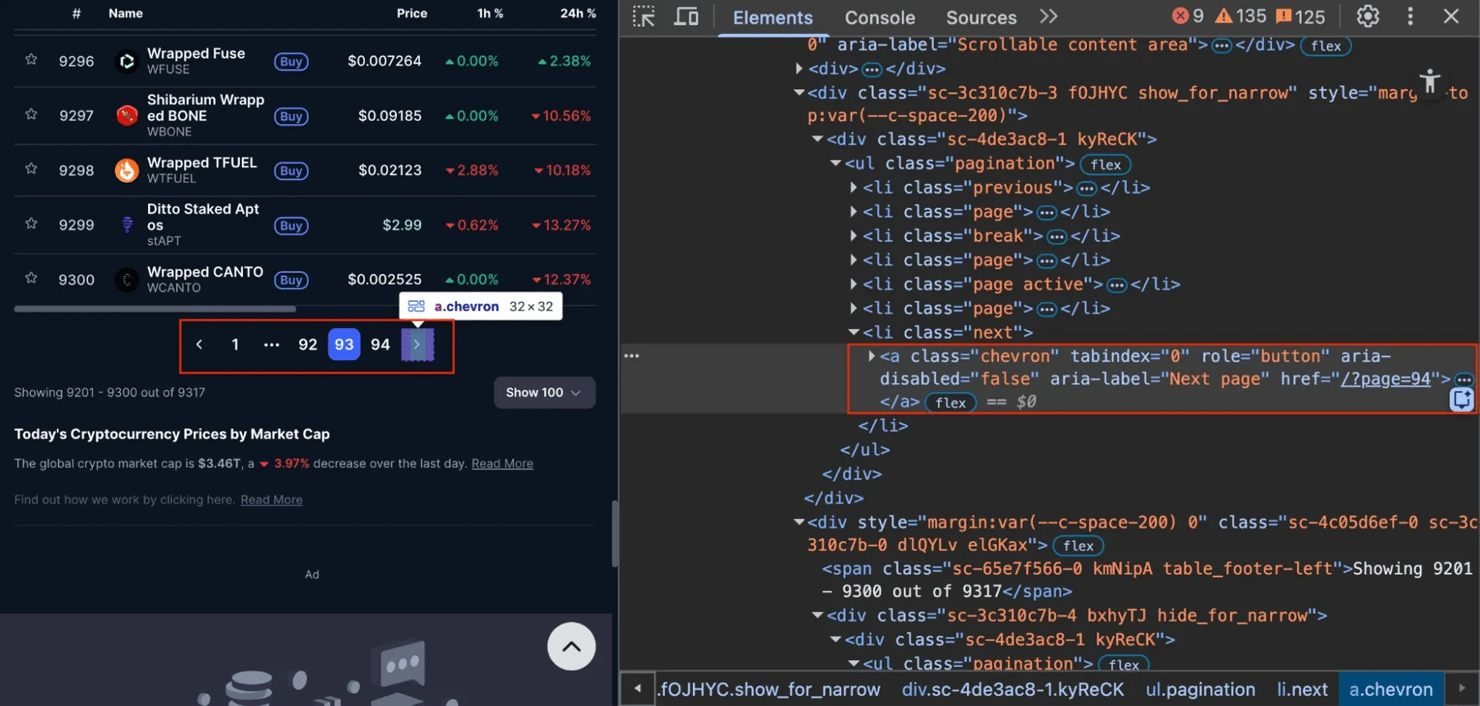Sort table by Price column
This screenshot has width=1480, height=706.
coord(411,13)
